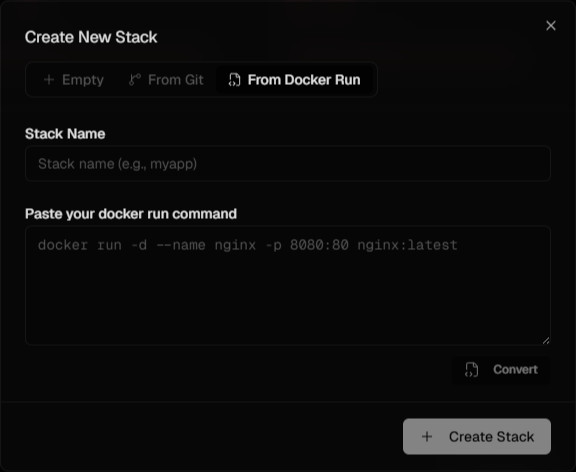Click the 'Stack name (e.g., myapp)' placeholder
The image size is (576, 472).
pyautogui.click(x=118, y=164)
